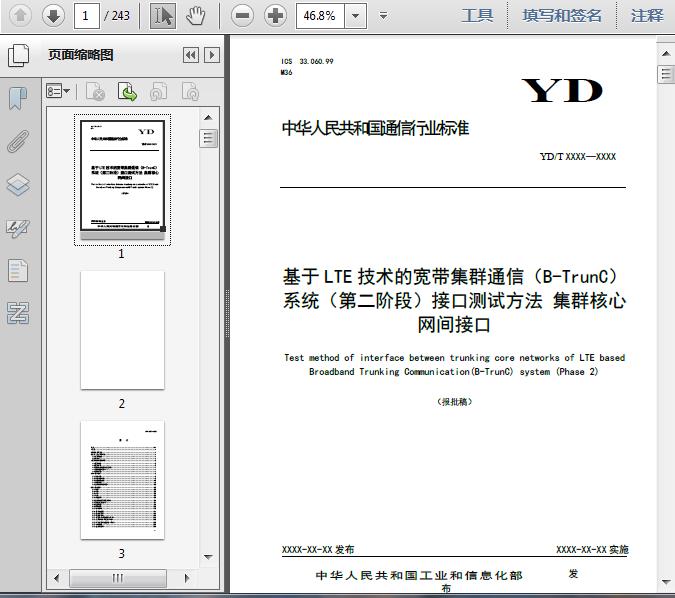Click the delete pages icon
The image size is (675, 598).
96,91
